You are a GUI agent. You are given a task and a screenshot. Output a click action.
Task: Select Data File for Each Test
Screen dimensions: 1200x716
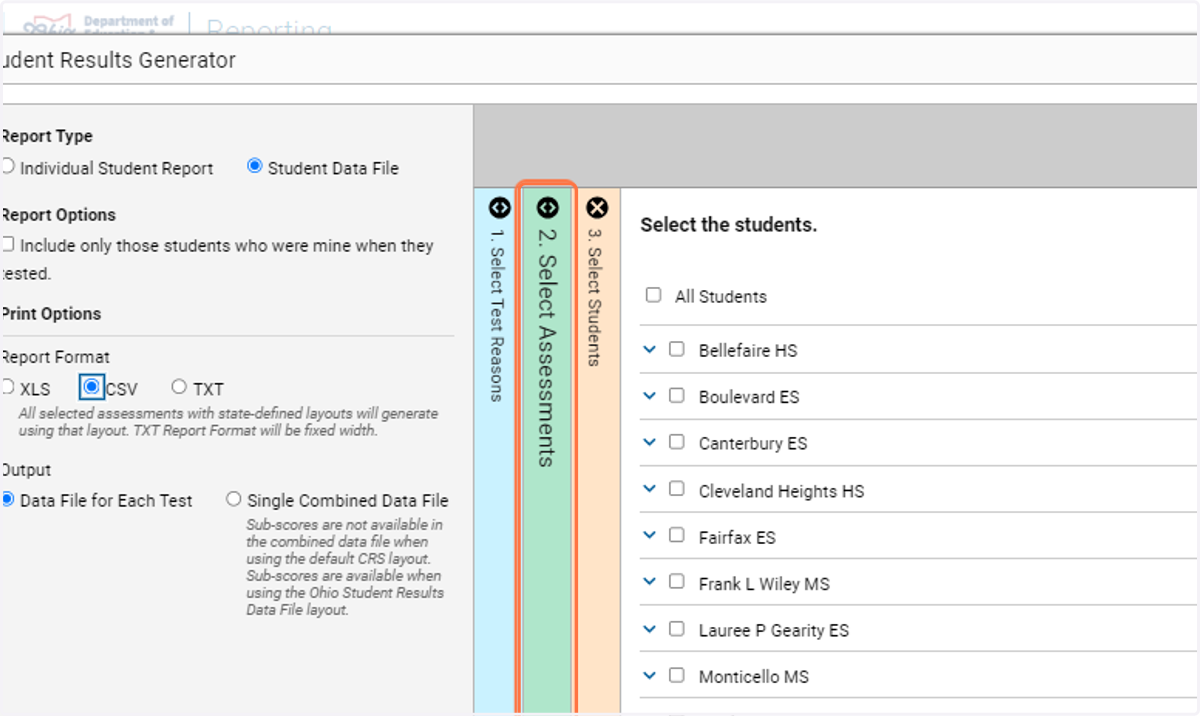click(x=8, y=499)
